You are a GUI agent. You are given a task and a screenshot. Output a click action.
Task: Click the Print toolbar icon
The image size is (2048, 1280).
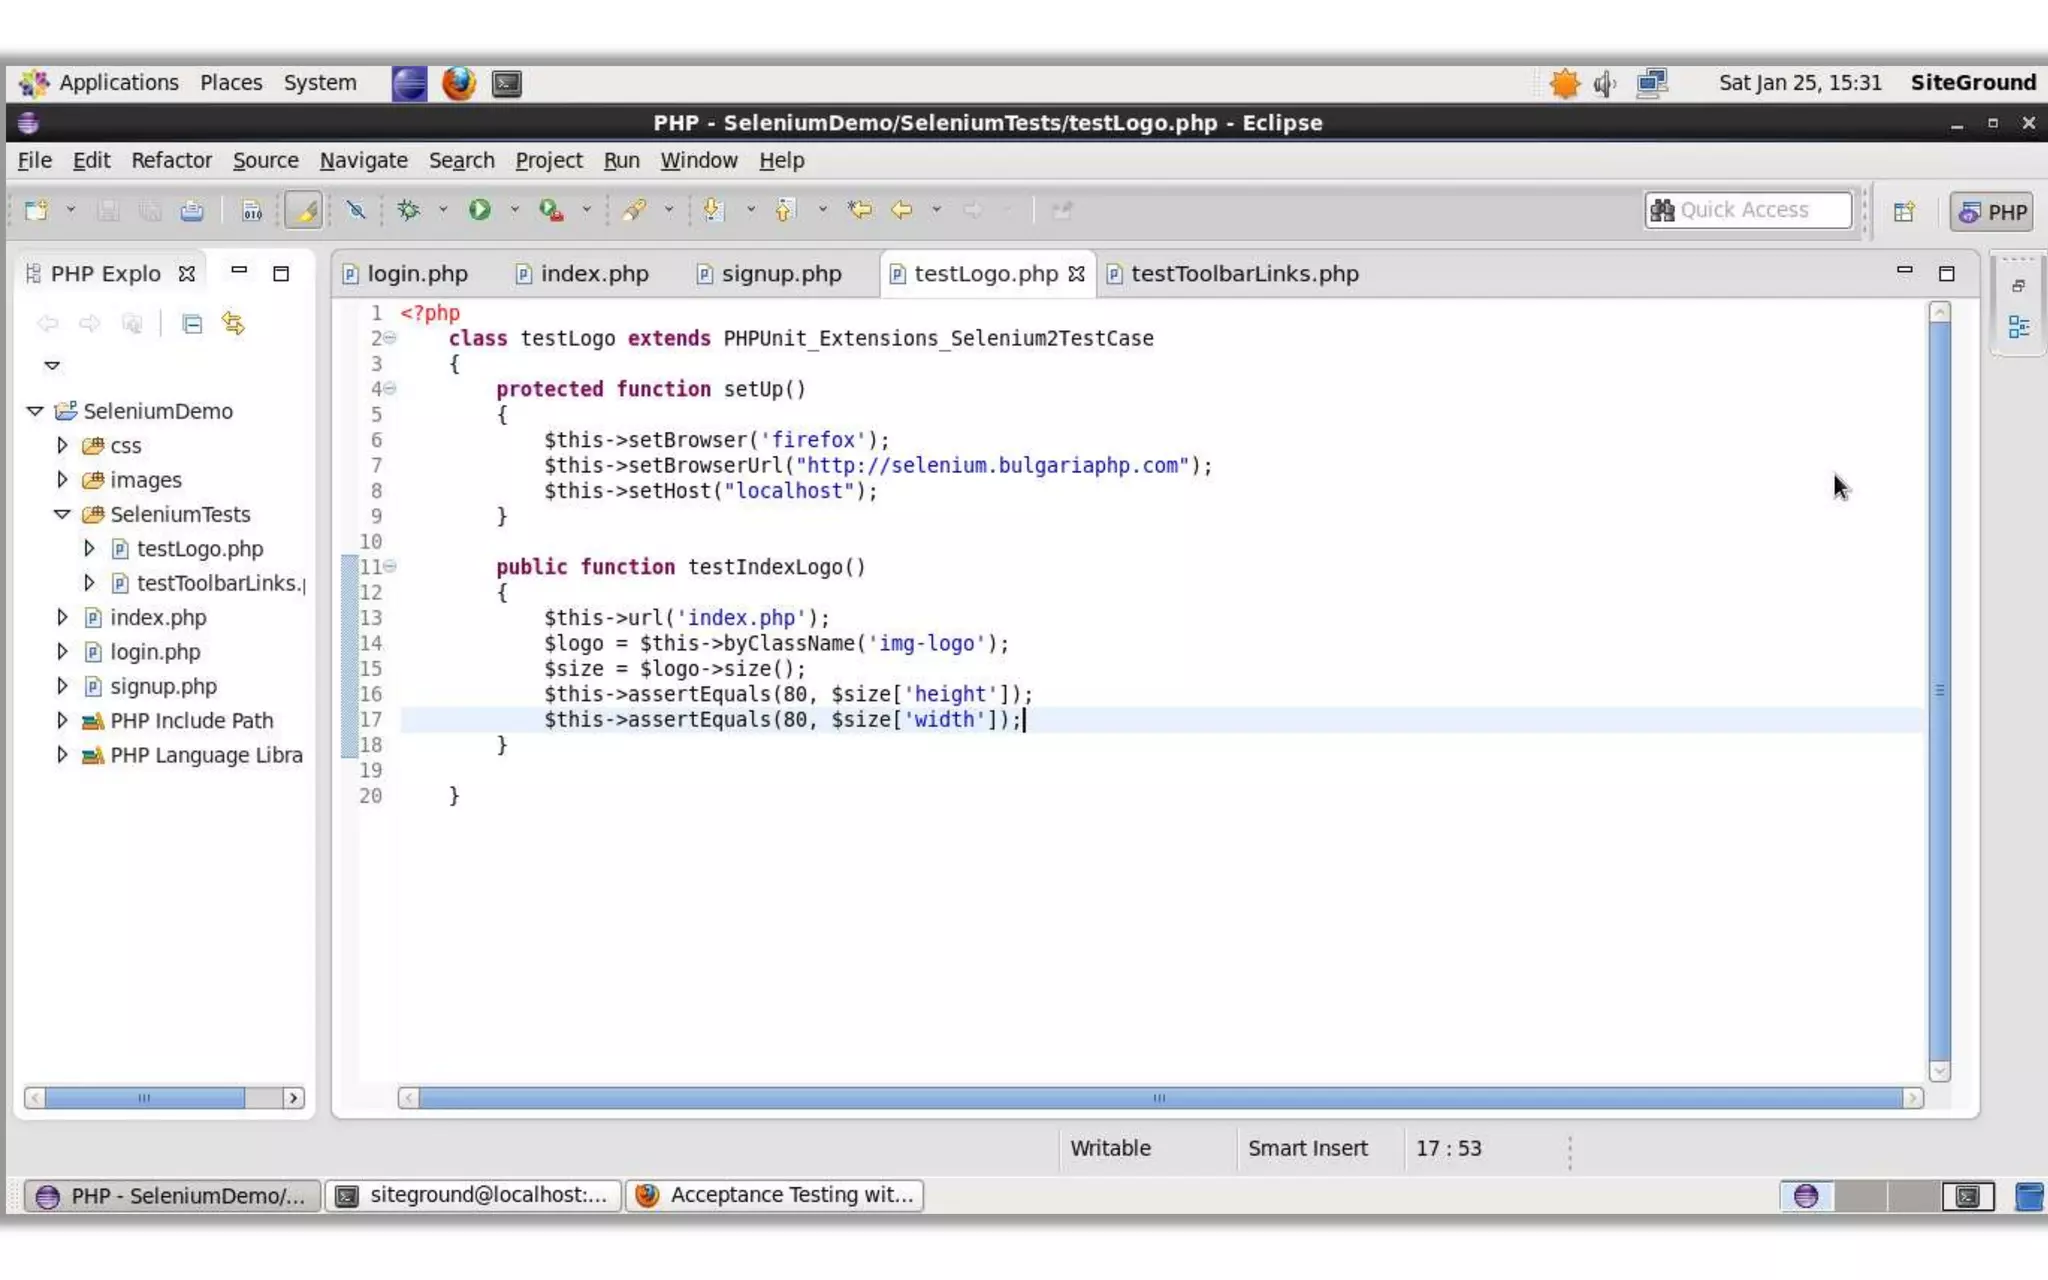[192, 211]
